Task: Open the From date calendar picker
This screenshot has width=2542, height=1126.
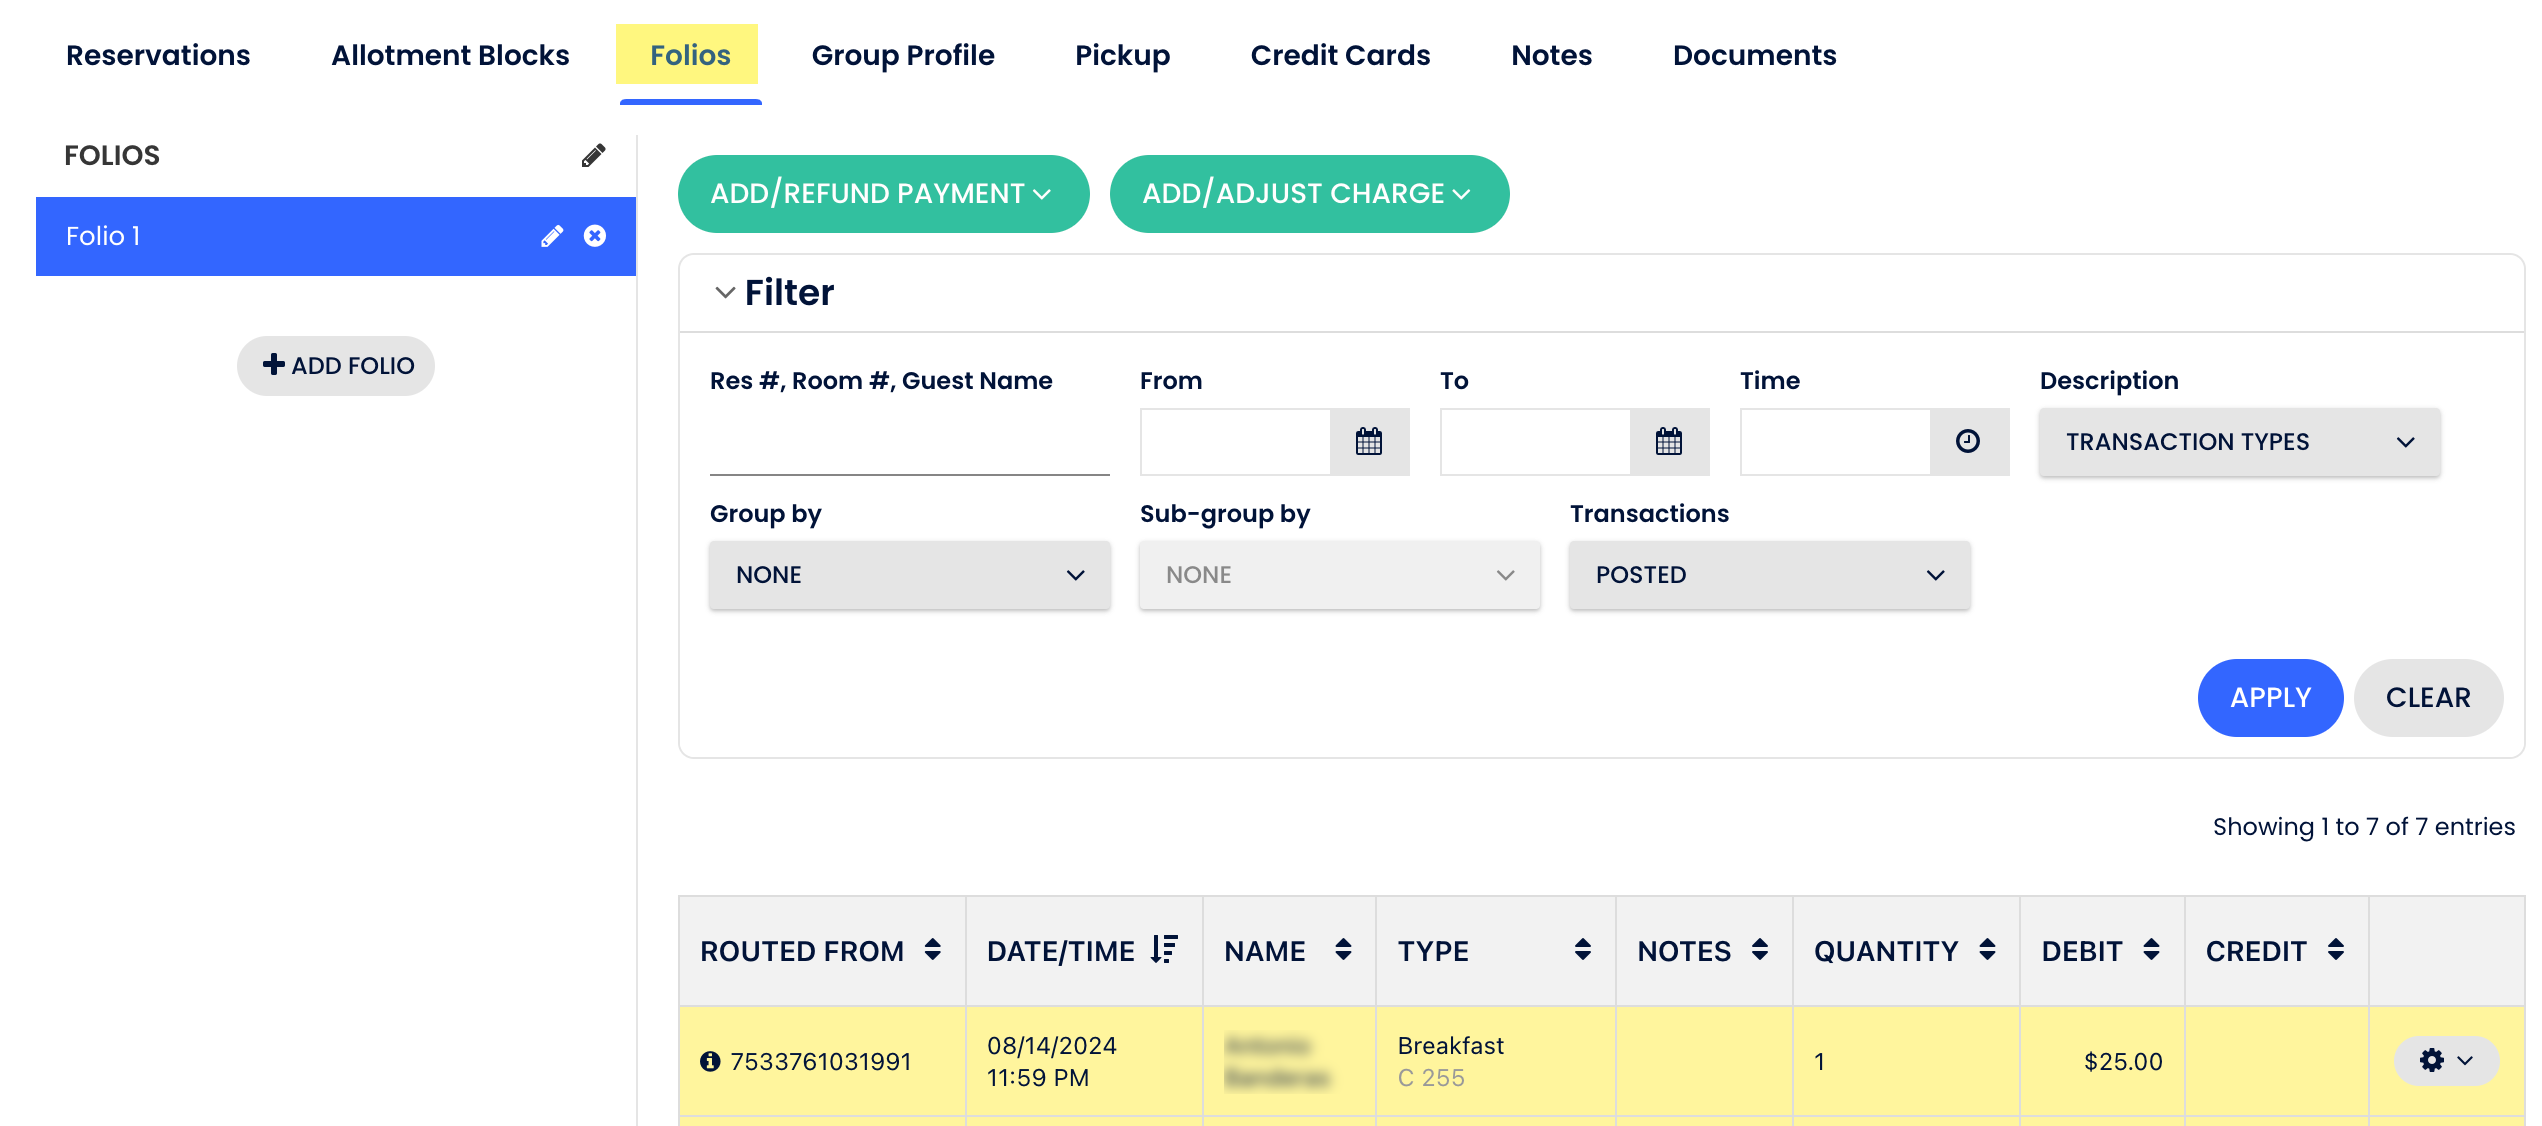Action: tap(1369, 442)
